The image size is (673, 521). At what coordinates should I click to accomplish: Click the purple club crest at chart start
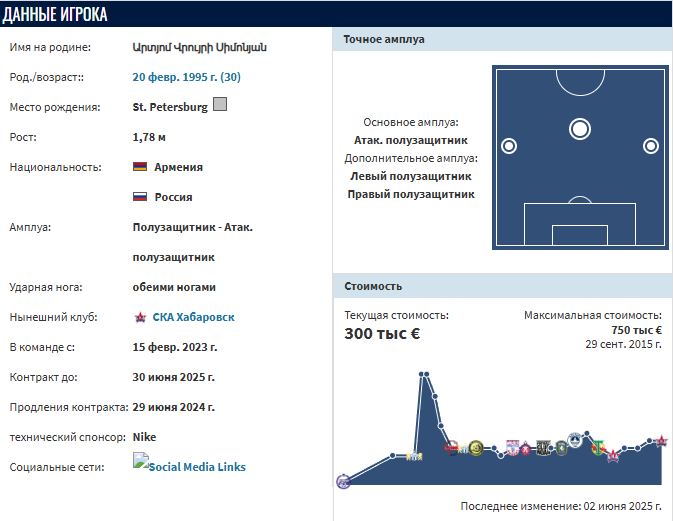coord(343,482)
